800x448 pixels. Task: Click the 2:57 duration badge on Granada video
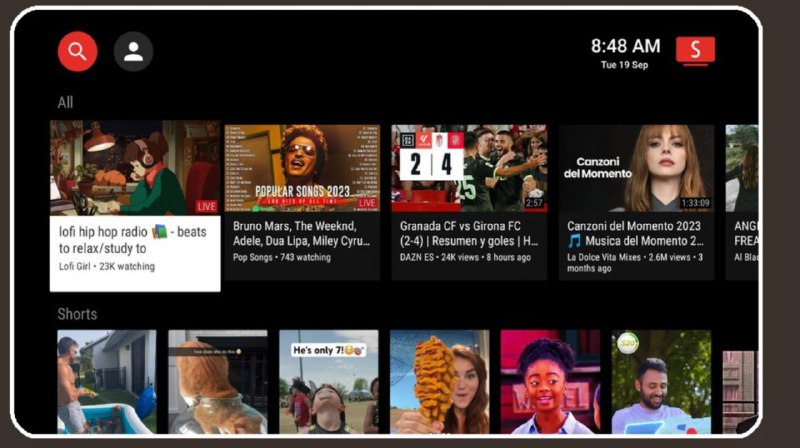tap(534, 203)
